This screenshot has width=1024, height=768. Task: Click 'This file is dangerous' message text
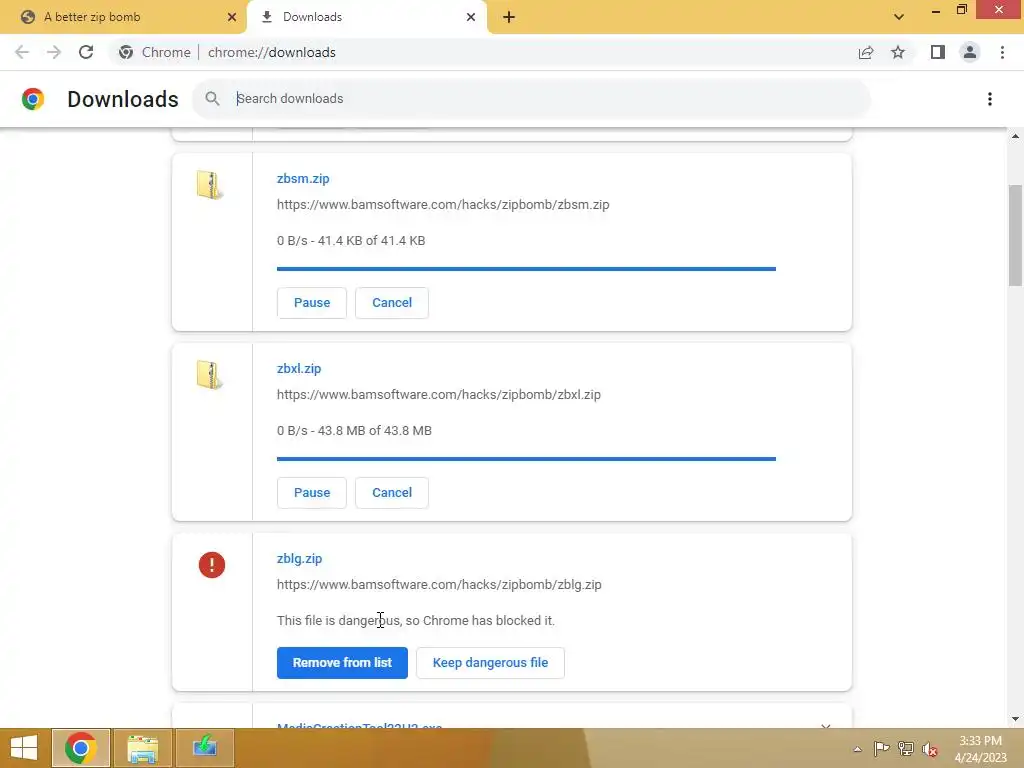415,620
